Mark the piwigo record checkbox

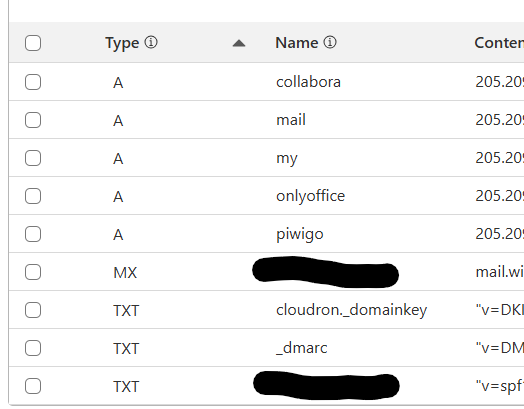click(x=33, y=234)
